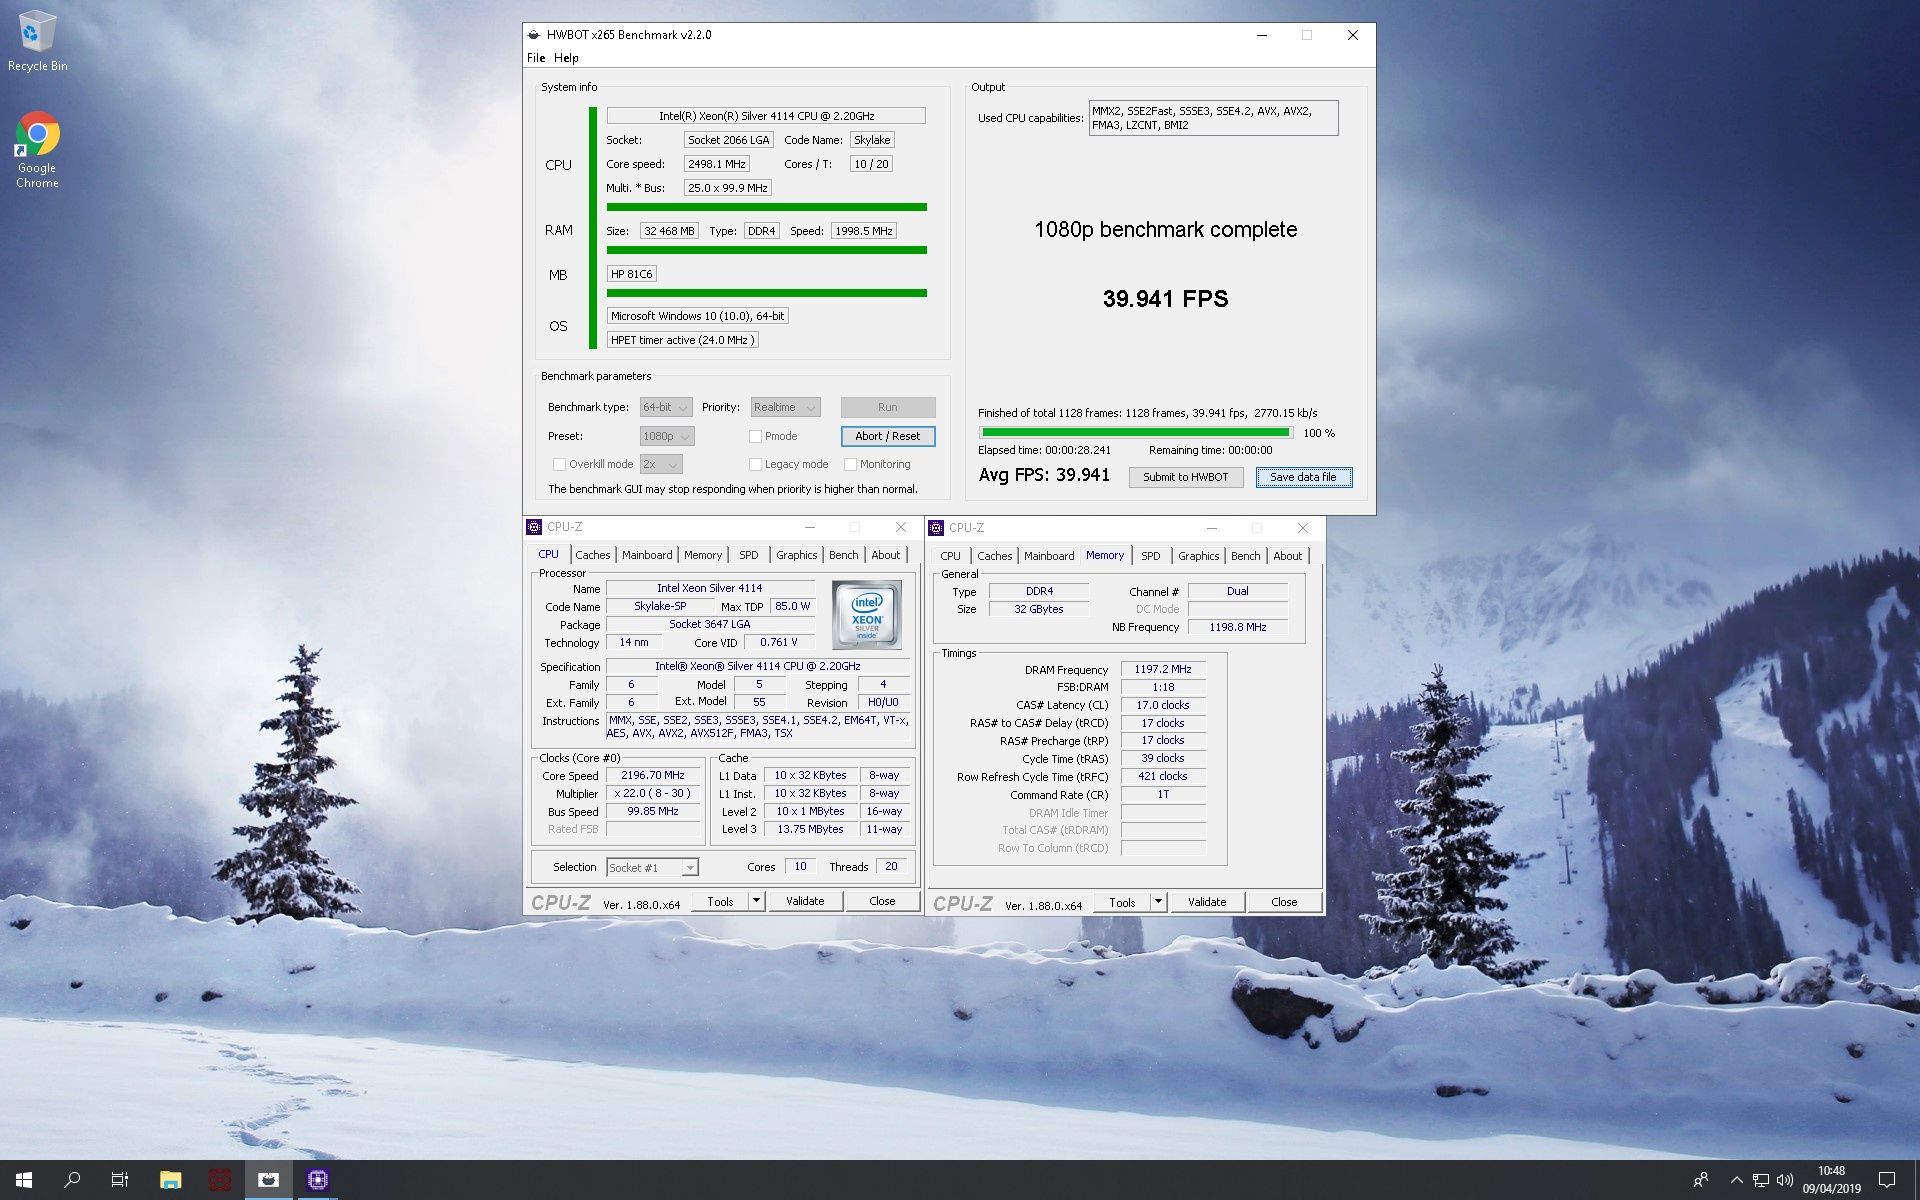Launch the Google Chrome desktop shortcut
This screenshot has width=1920, height=1200.
tap(37, 149)
